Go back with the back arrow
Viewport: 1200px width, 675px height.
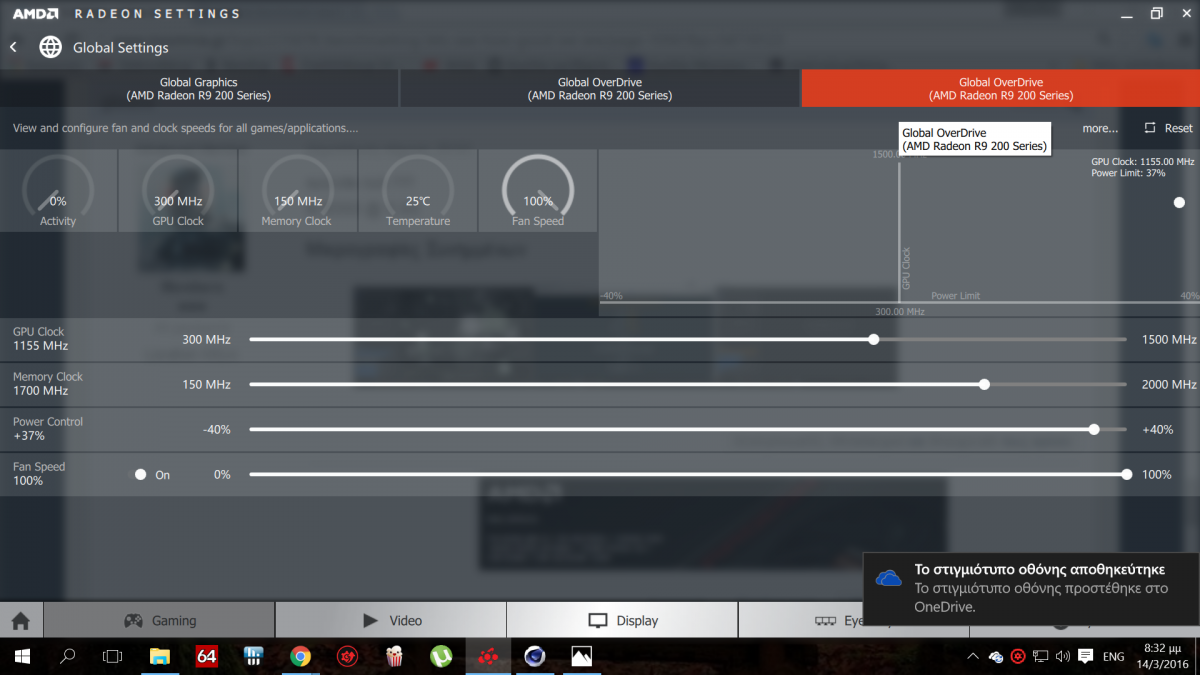[x=13, y=47]
